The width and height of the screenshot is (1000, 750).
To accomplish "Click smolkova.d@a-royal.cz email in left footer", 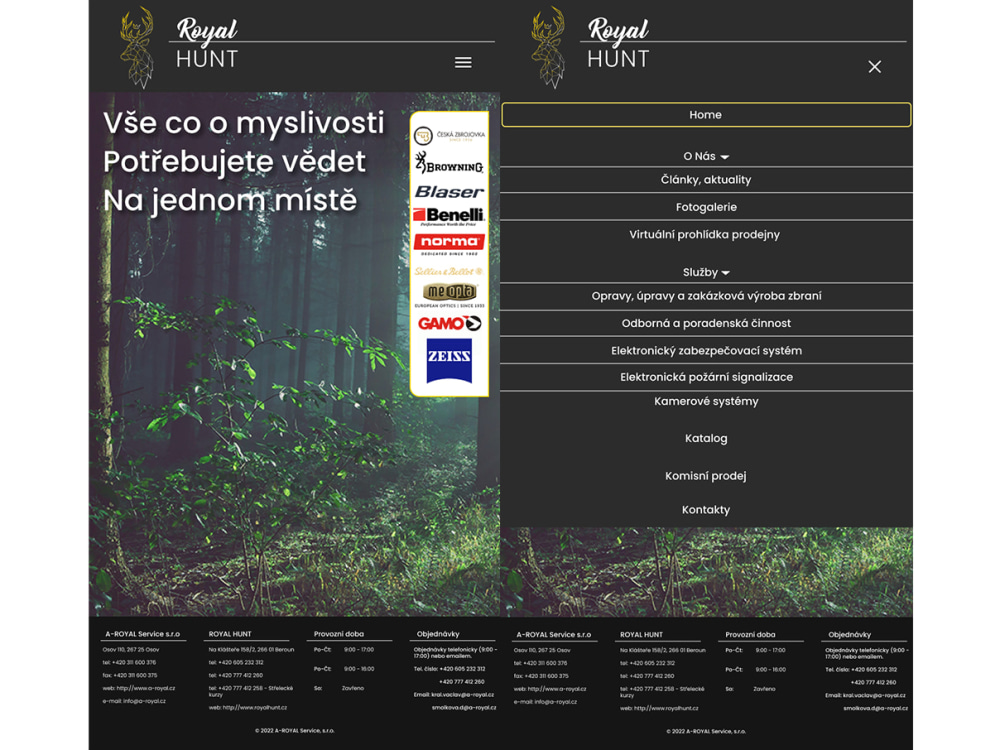I will point(464,707).
